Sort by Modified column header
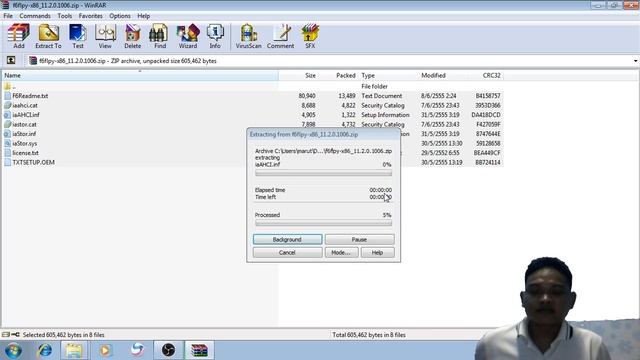 (x=444, y=76)
